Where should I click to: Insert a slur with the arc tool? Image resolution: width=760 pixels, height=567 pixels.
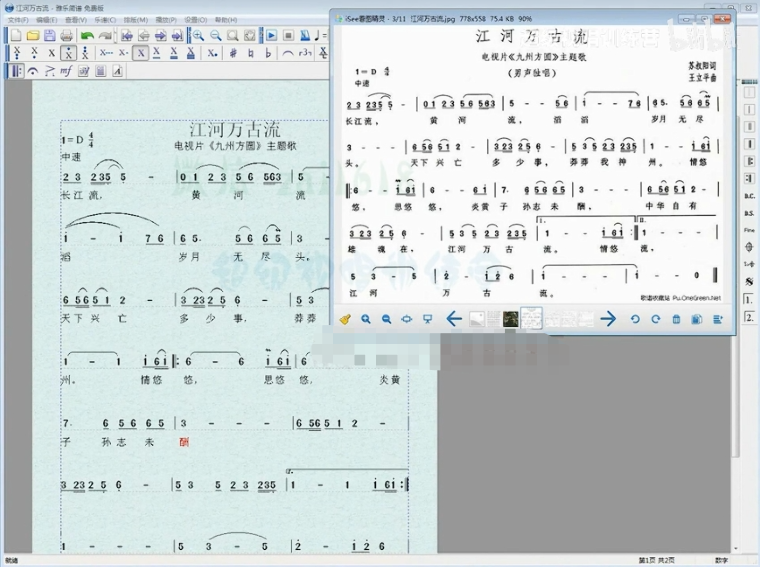289,53
